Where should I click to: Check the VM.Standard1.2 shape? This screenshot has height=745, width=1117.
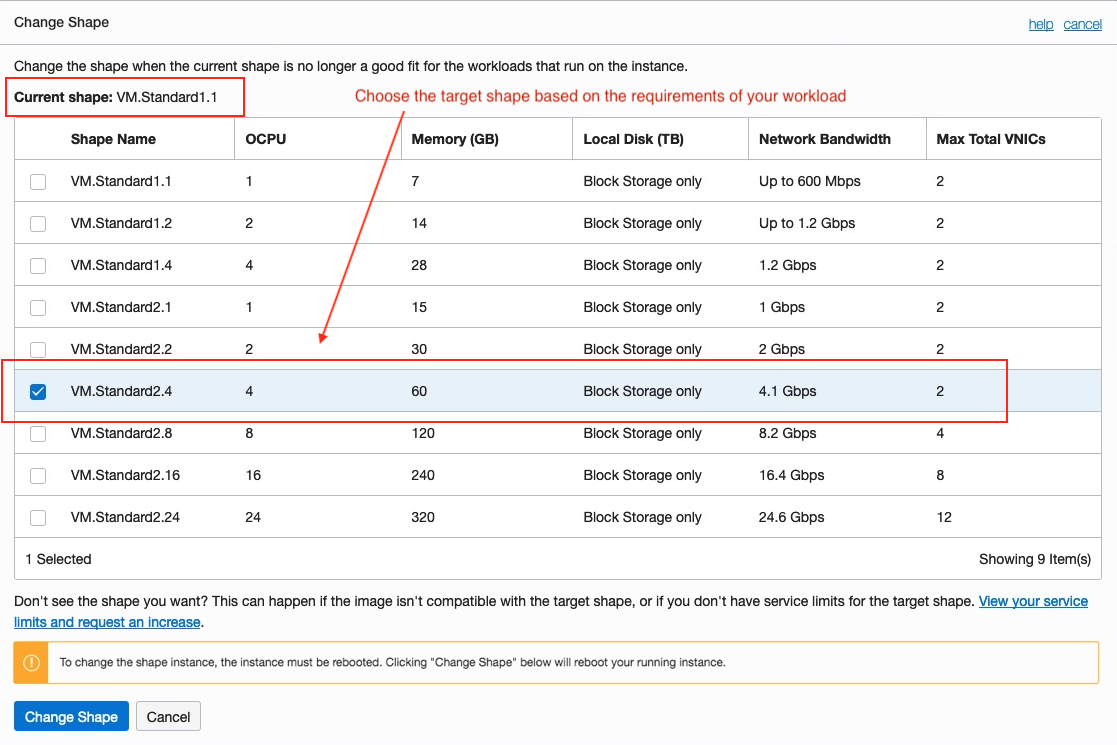37,223
